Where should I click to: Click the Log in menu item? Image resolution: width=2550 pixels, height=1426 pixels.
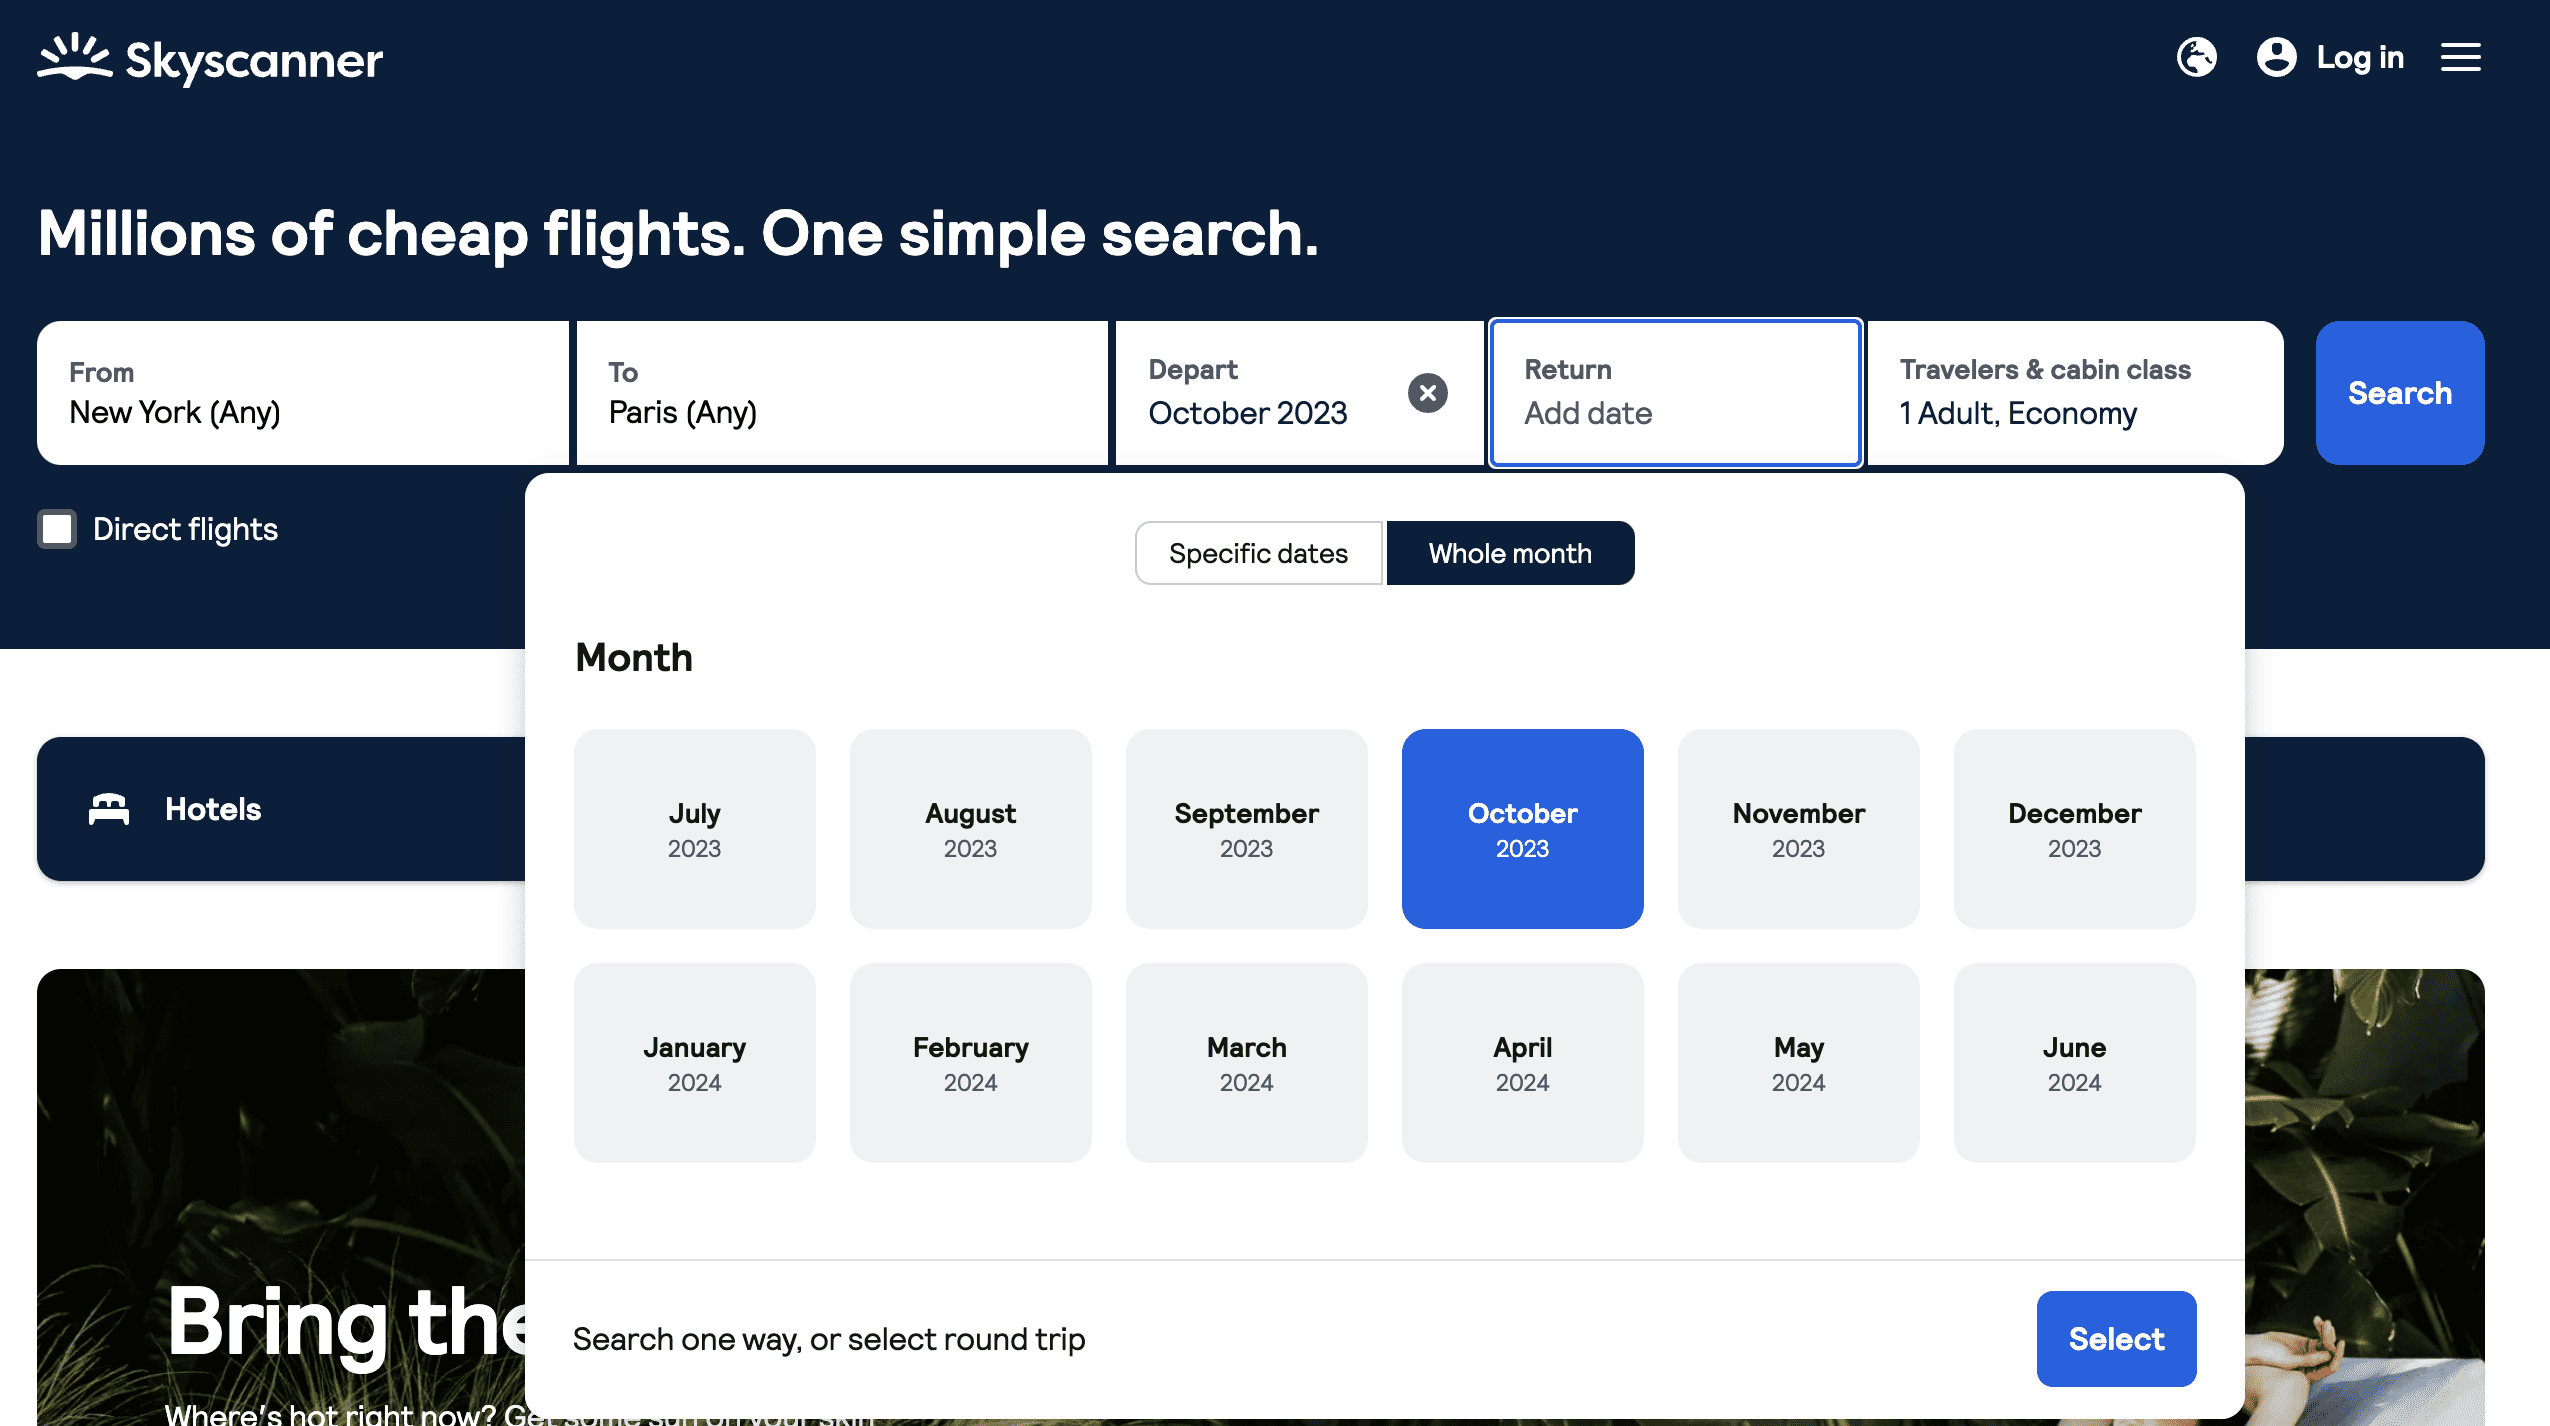click(2359, 56)
